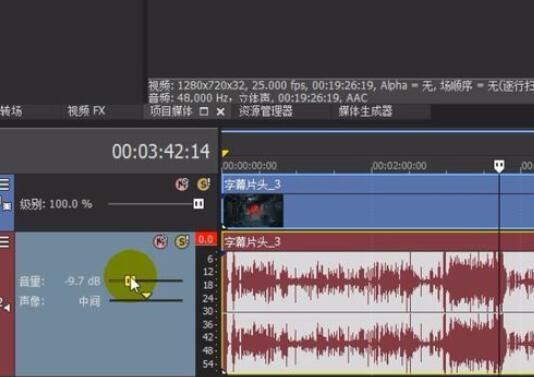534x377 pixels.
Task: Undock the 项目媒体 panel window
Action: [x=204, y=111]
